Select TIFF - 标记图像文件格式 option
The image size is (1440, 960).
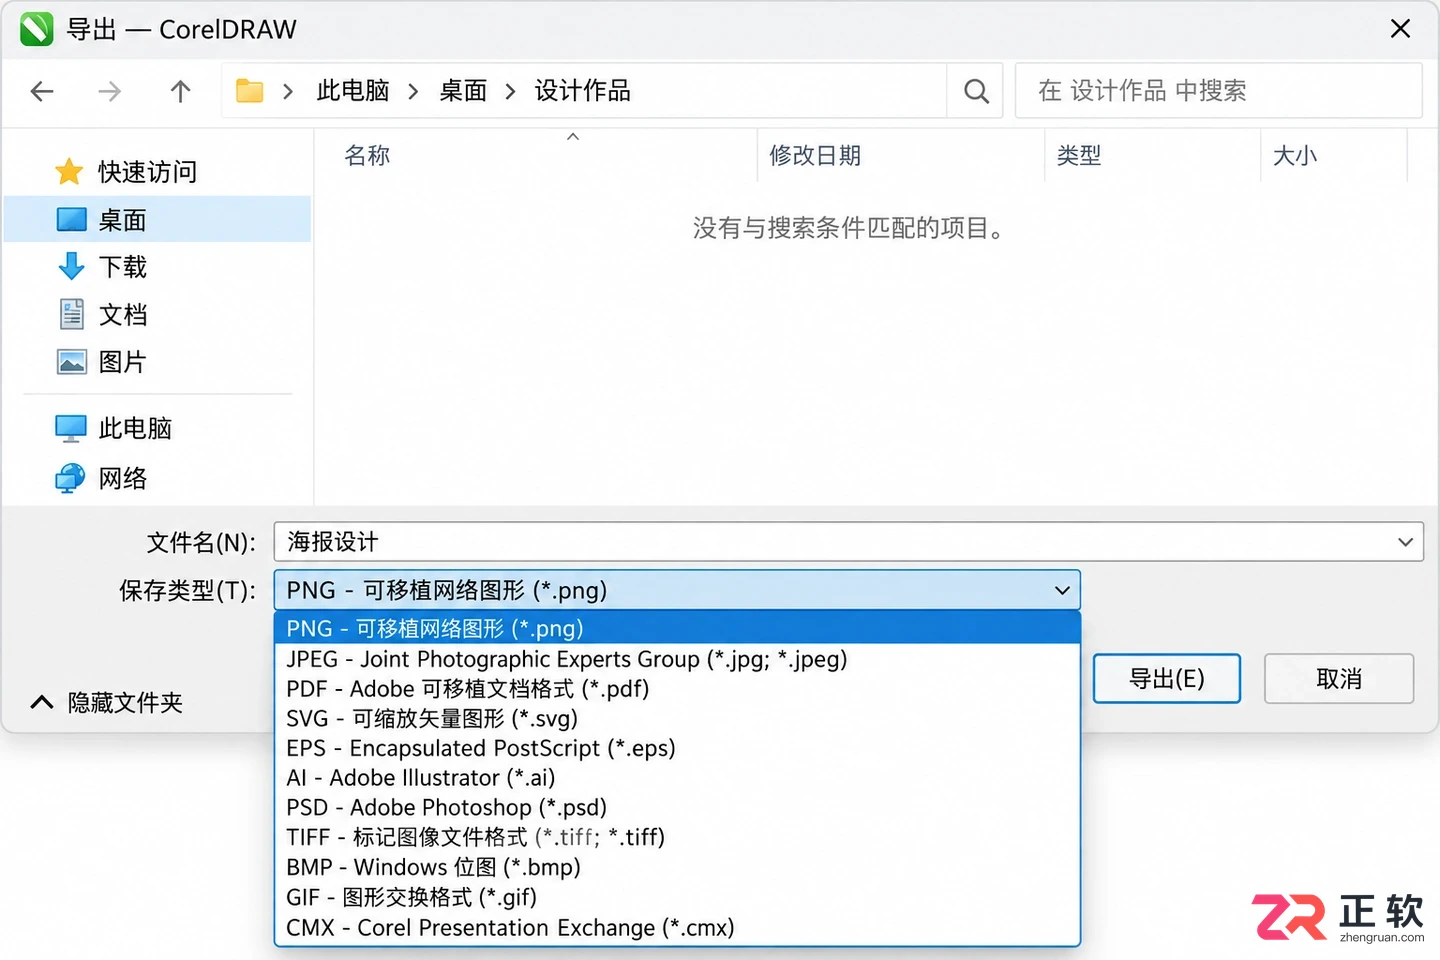point(677,837)
